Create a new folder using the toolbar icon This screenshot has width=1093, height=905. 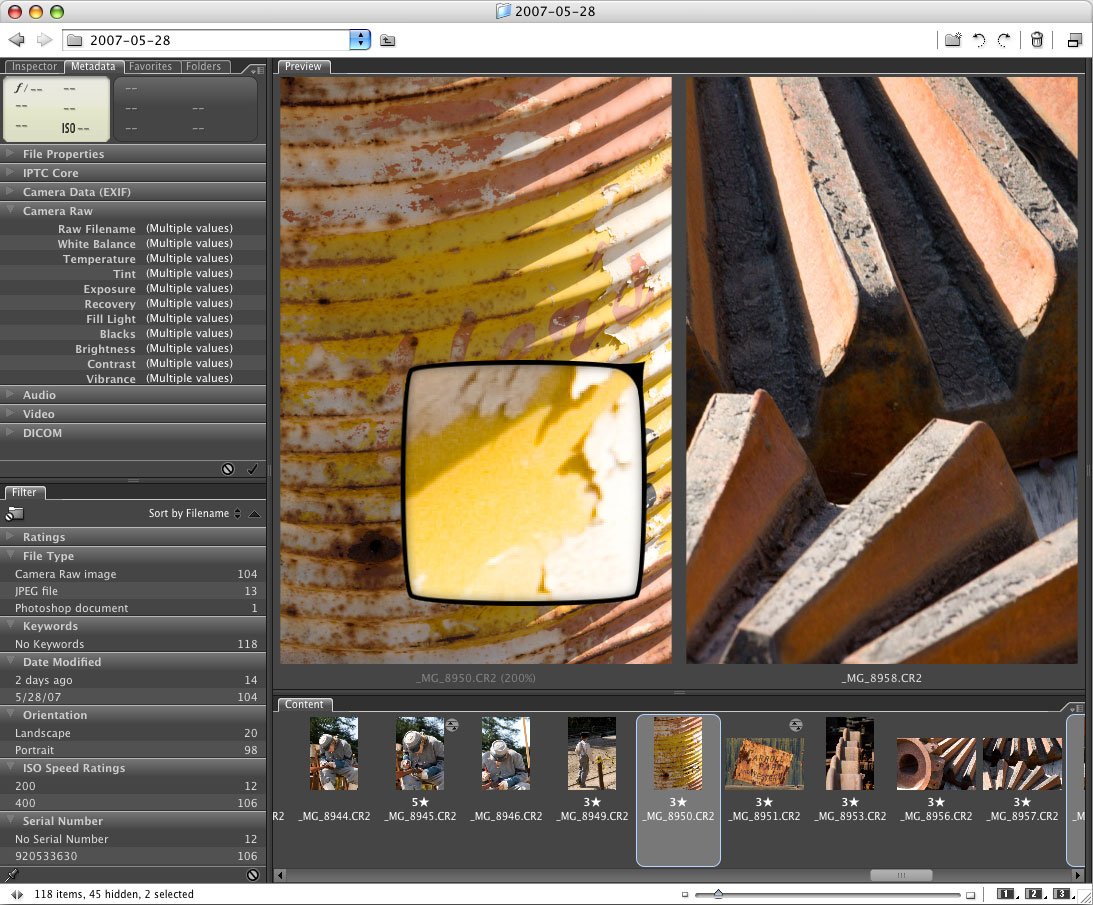[x=952, y=40]
